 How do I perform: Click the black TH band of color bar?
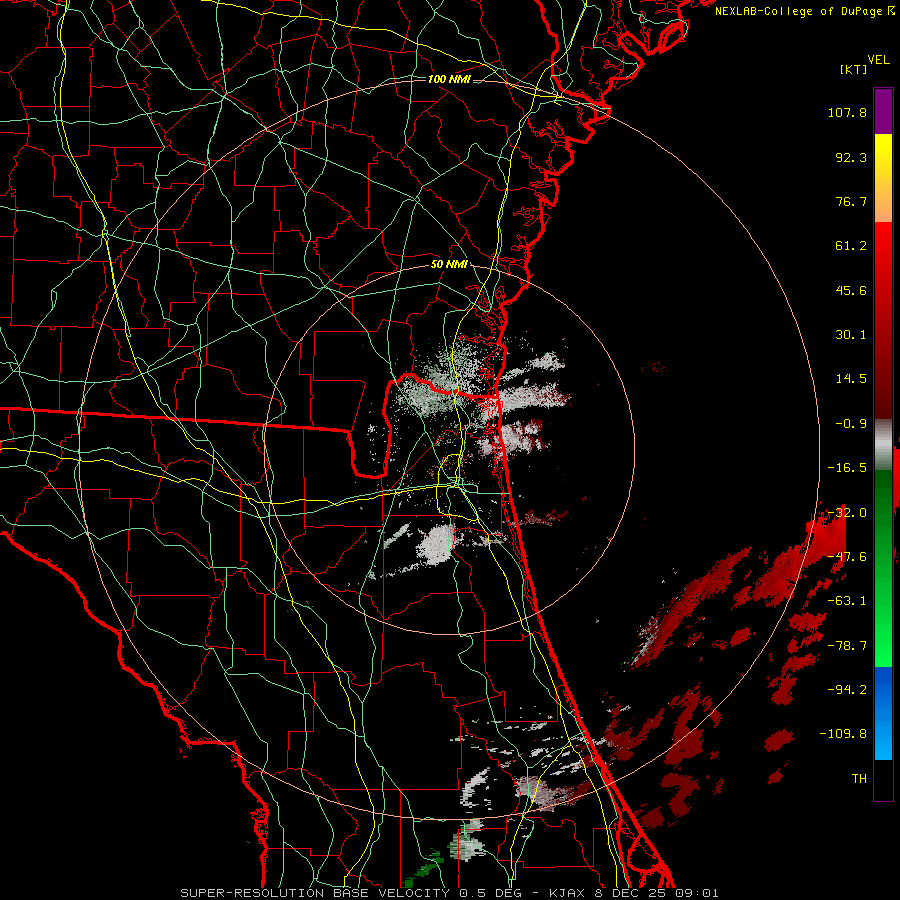(x=883, y=779)
